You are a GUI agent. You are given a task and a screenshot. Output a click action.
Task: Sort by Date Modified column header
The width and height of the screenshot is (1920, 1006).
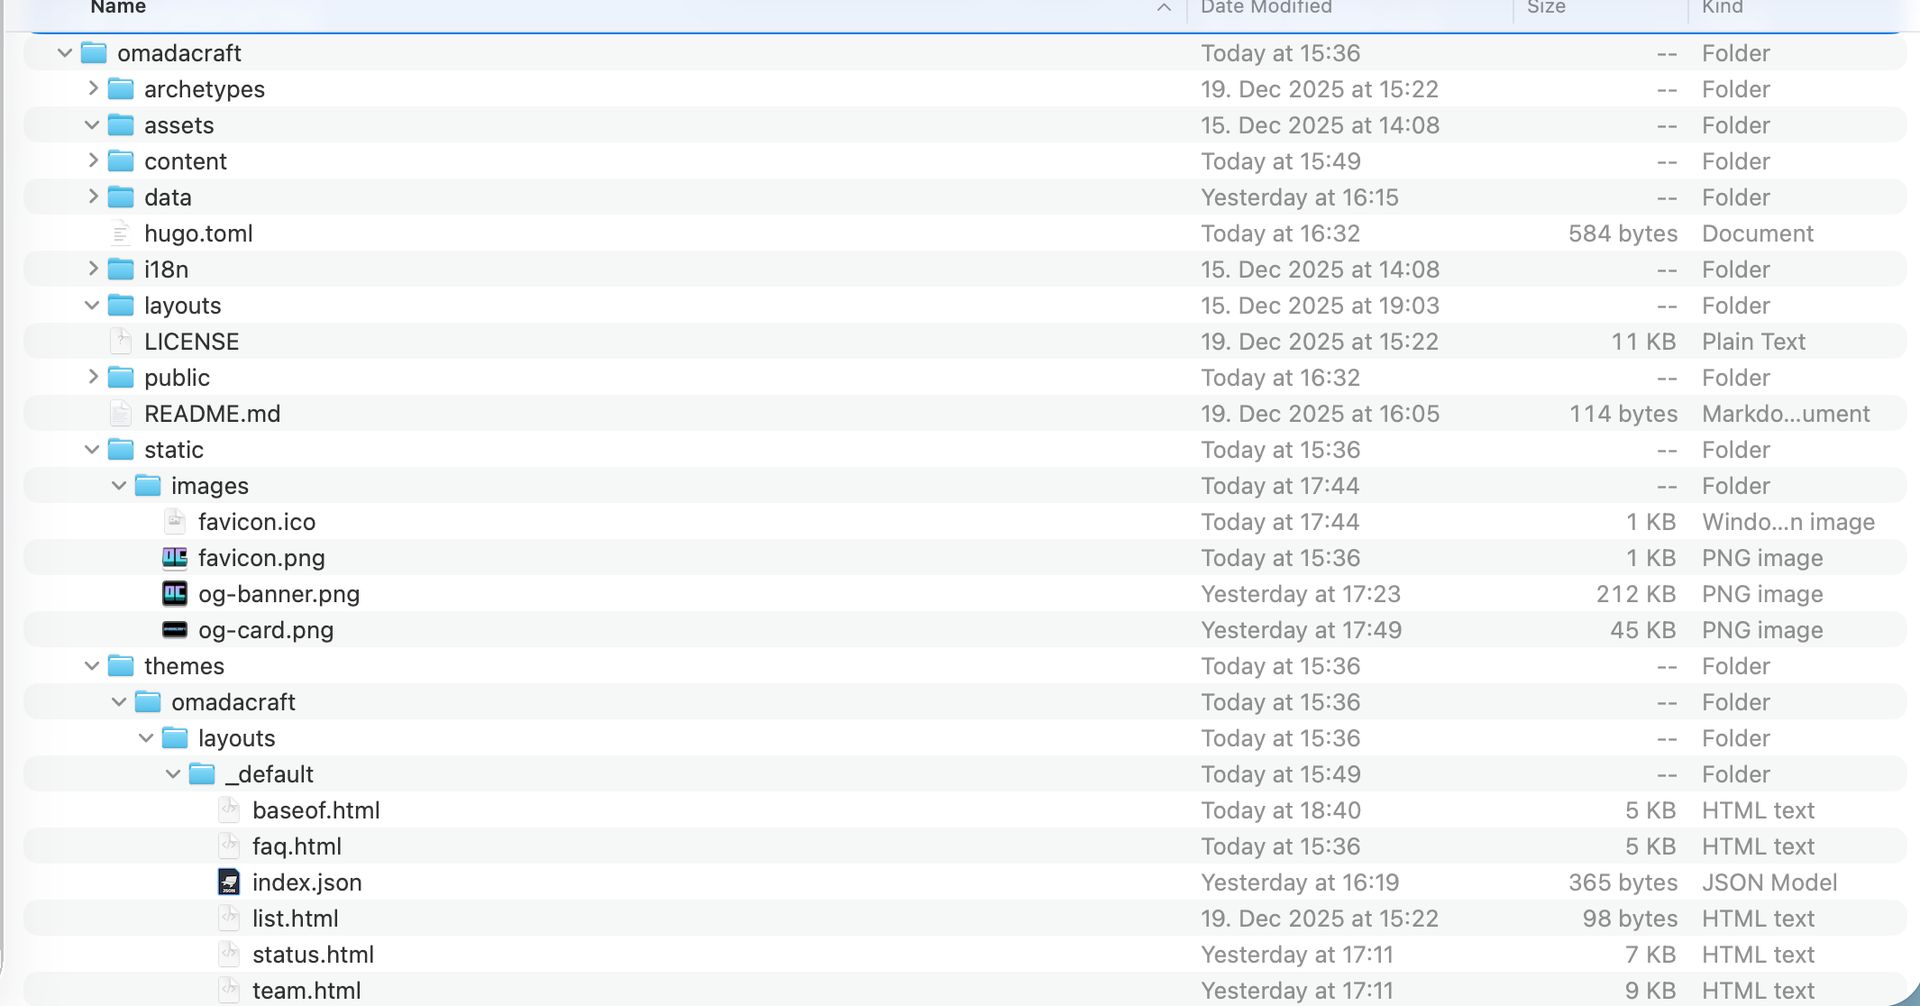[x=1266, y=8]
